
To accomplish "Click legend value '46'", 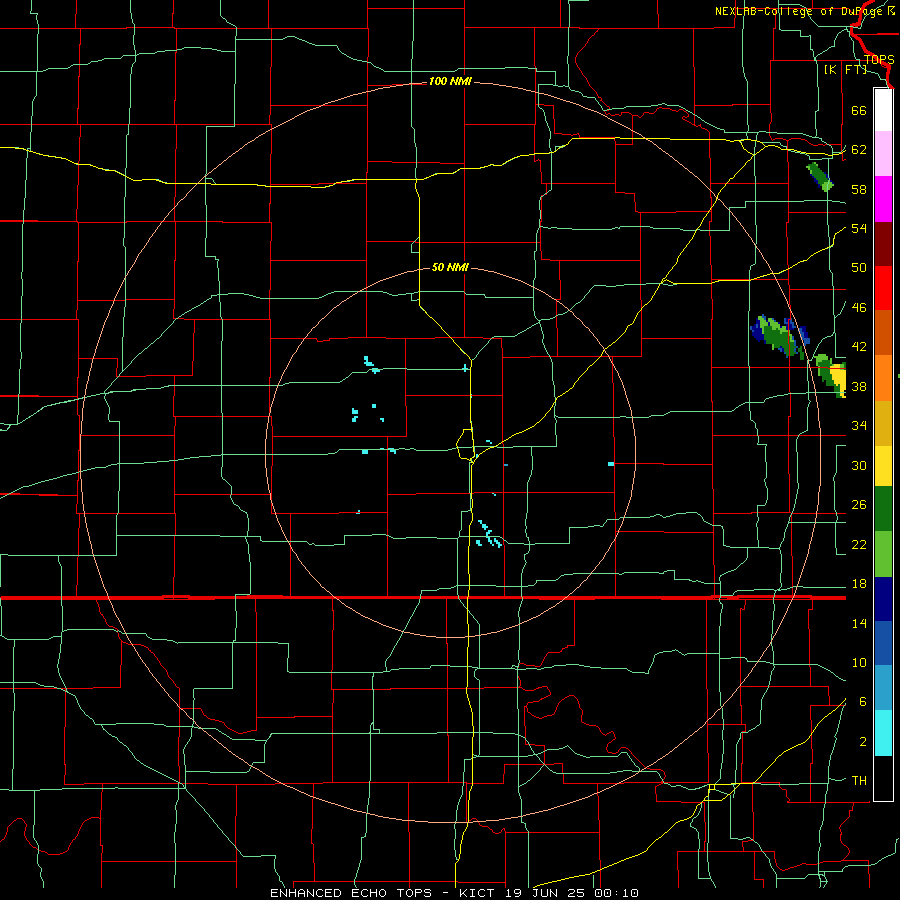I will tap(859, 308).
